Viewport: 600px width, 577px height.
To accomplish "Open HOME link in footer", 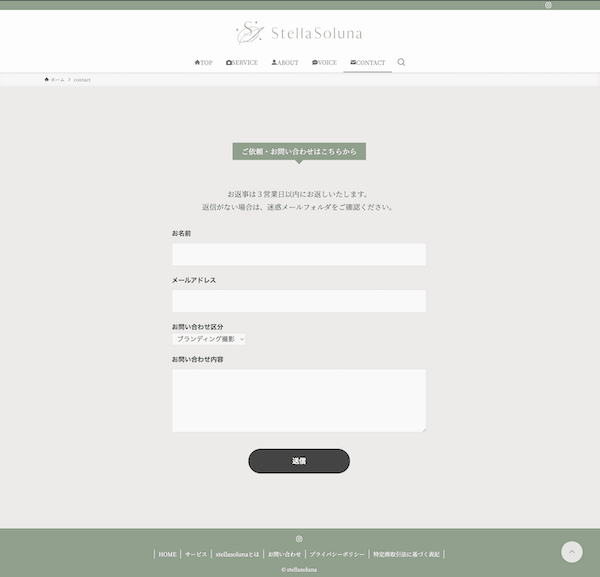I will click(167, 554).
